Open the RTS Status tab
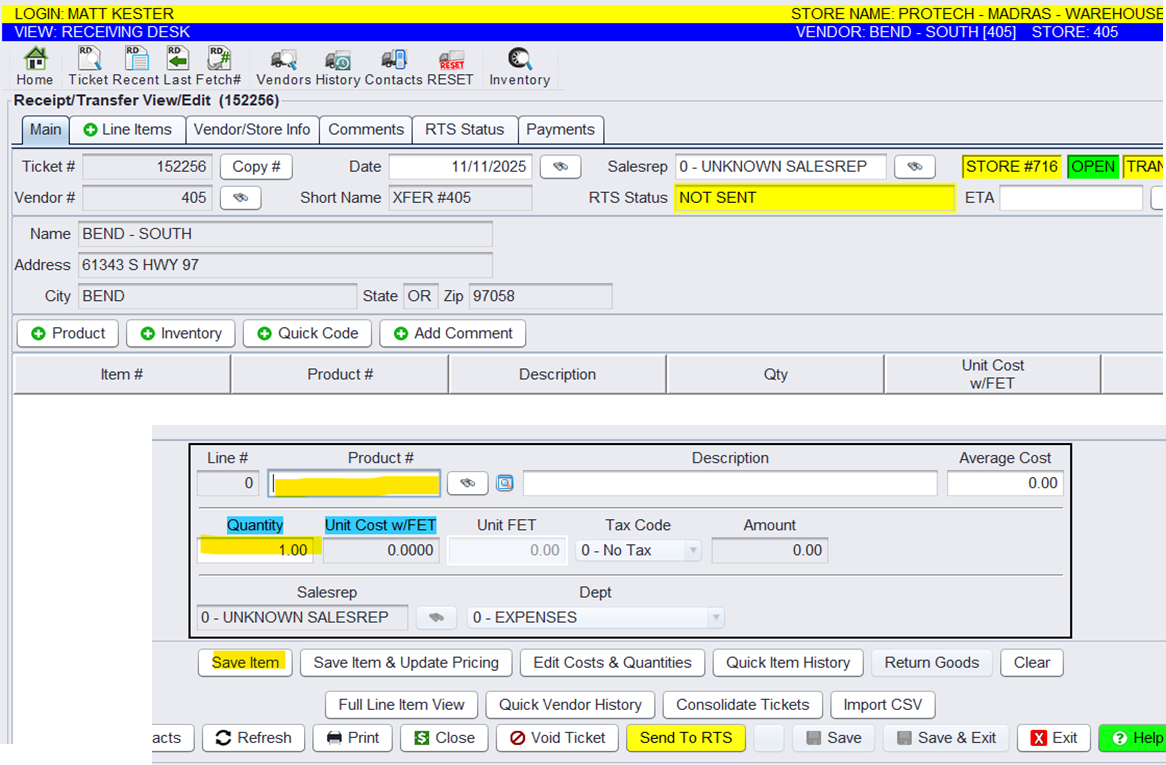This screenshot has width=1166, height=765. tap(464, 129)
